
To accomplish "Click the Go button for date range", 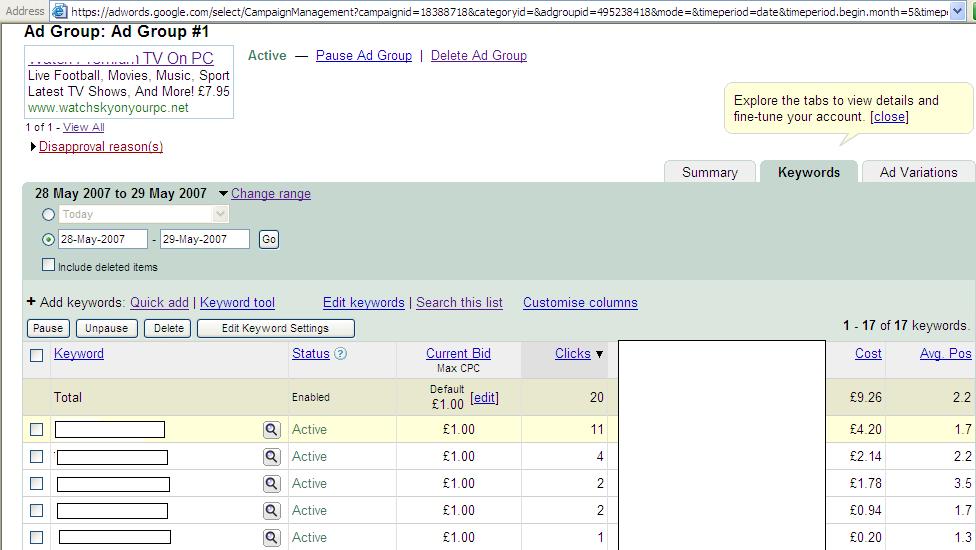I will click(269, 240).
